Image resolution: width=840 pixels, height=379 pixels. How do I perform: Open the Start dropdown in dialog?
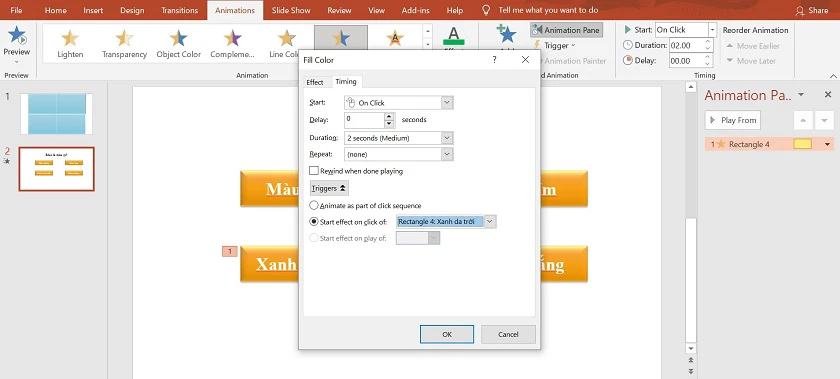click(x=447, y=102)
